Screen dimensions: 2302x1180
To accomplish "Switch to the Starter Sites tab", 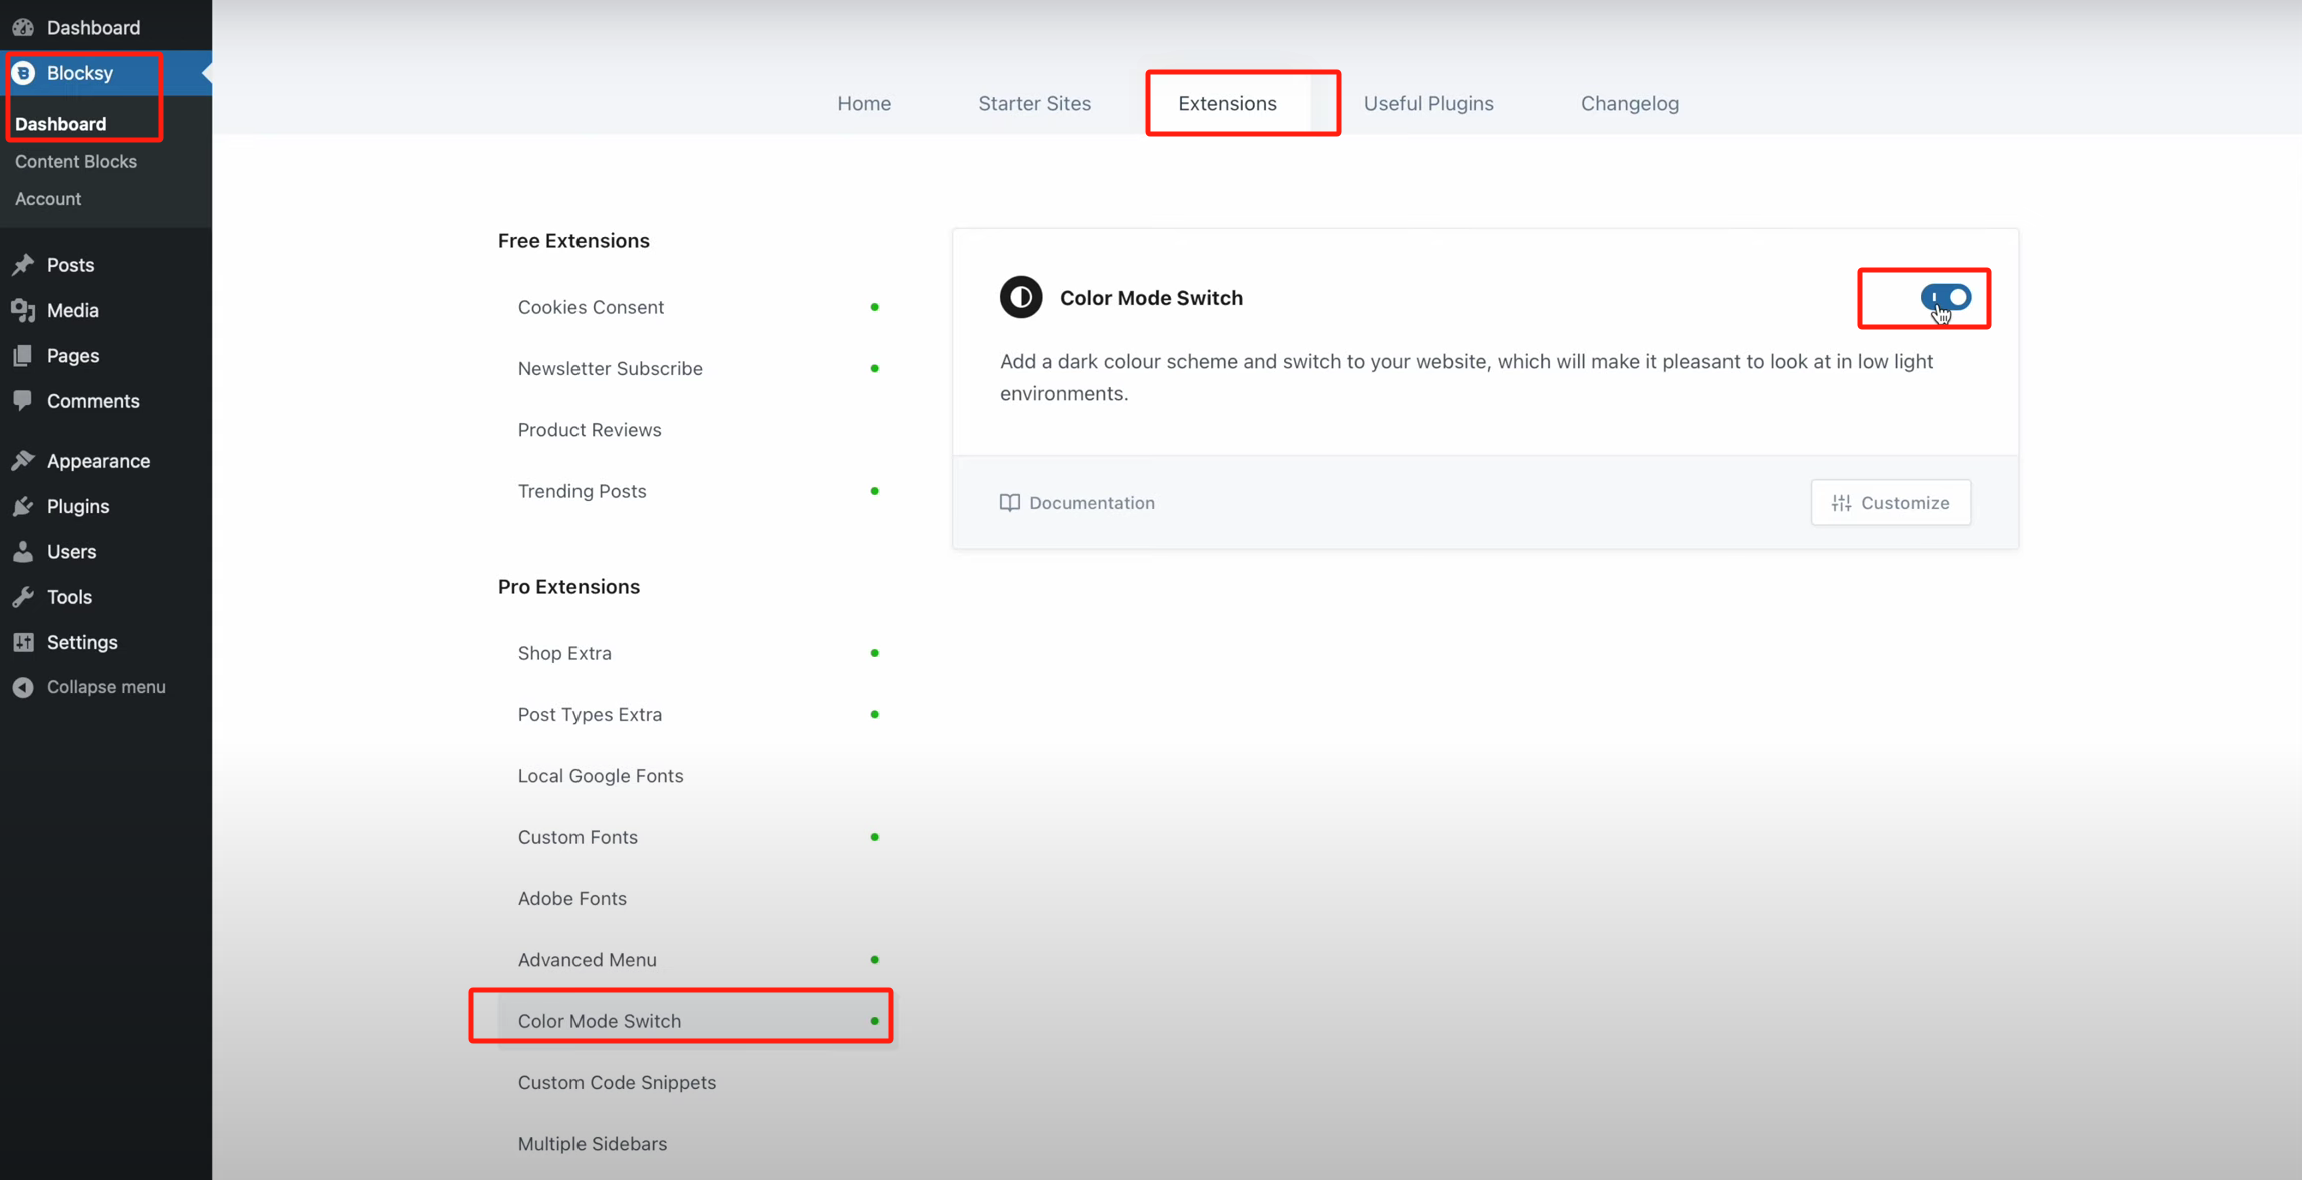I will pos(1034,103).
